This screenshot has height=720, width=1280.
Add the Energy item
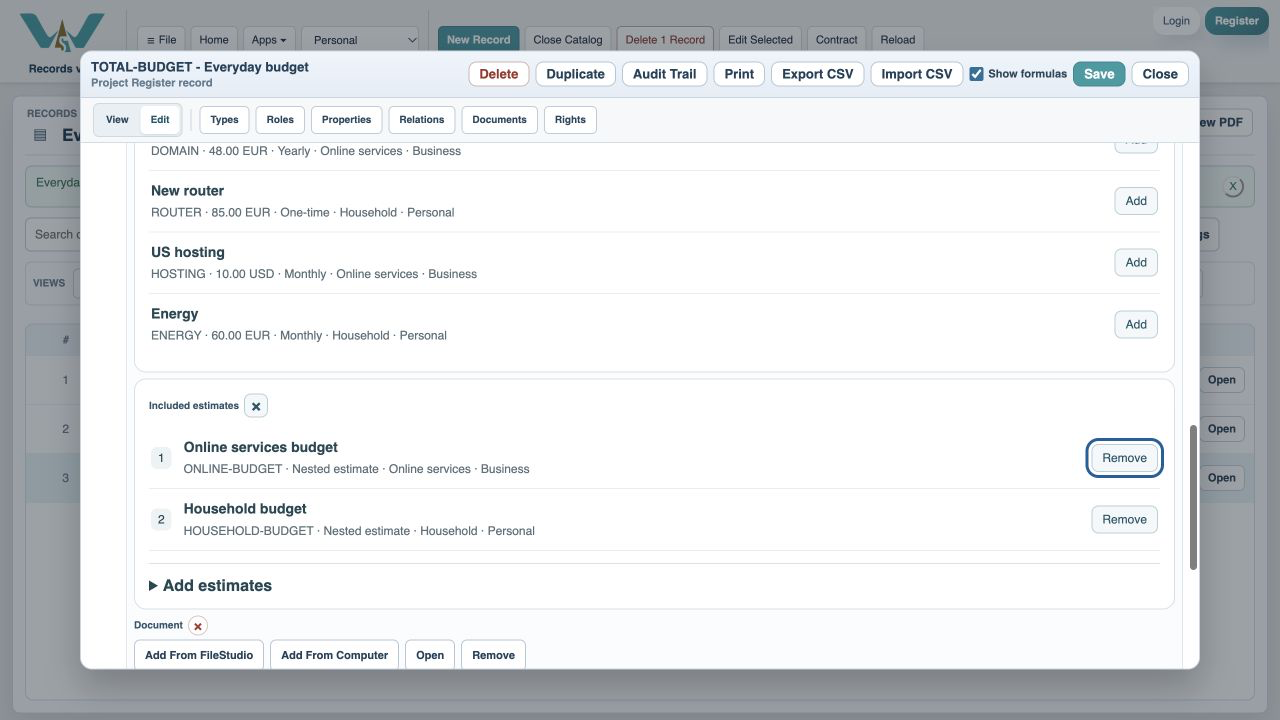click(1136, 325)
